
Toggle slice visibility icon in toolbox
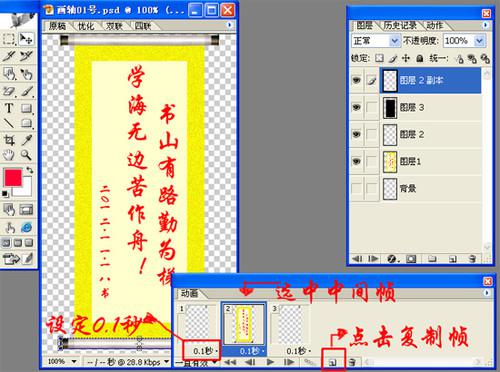point(26,210)
